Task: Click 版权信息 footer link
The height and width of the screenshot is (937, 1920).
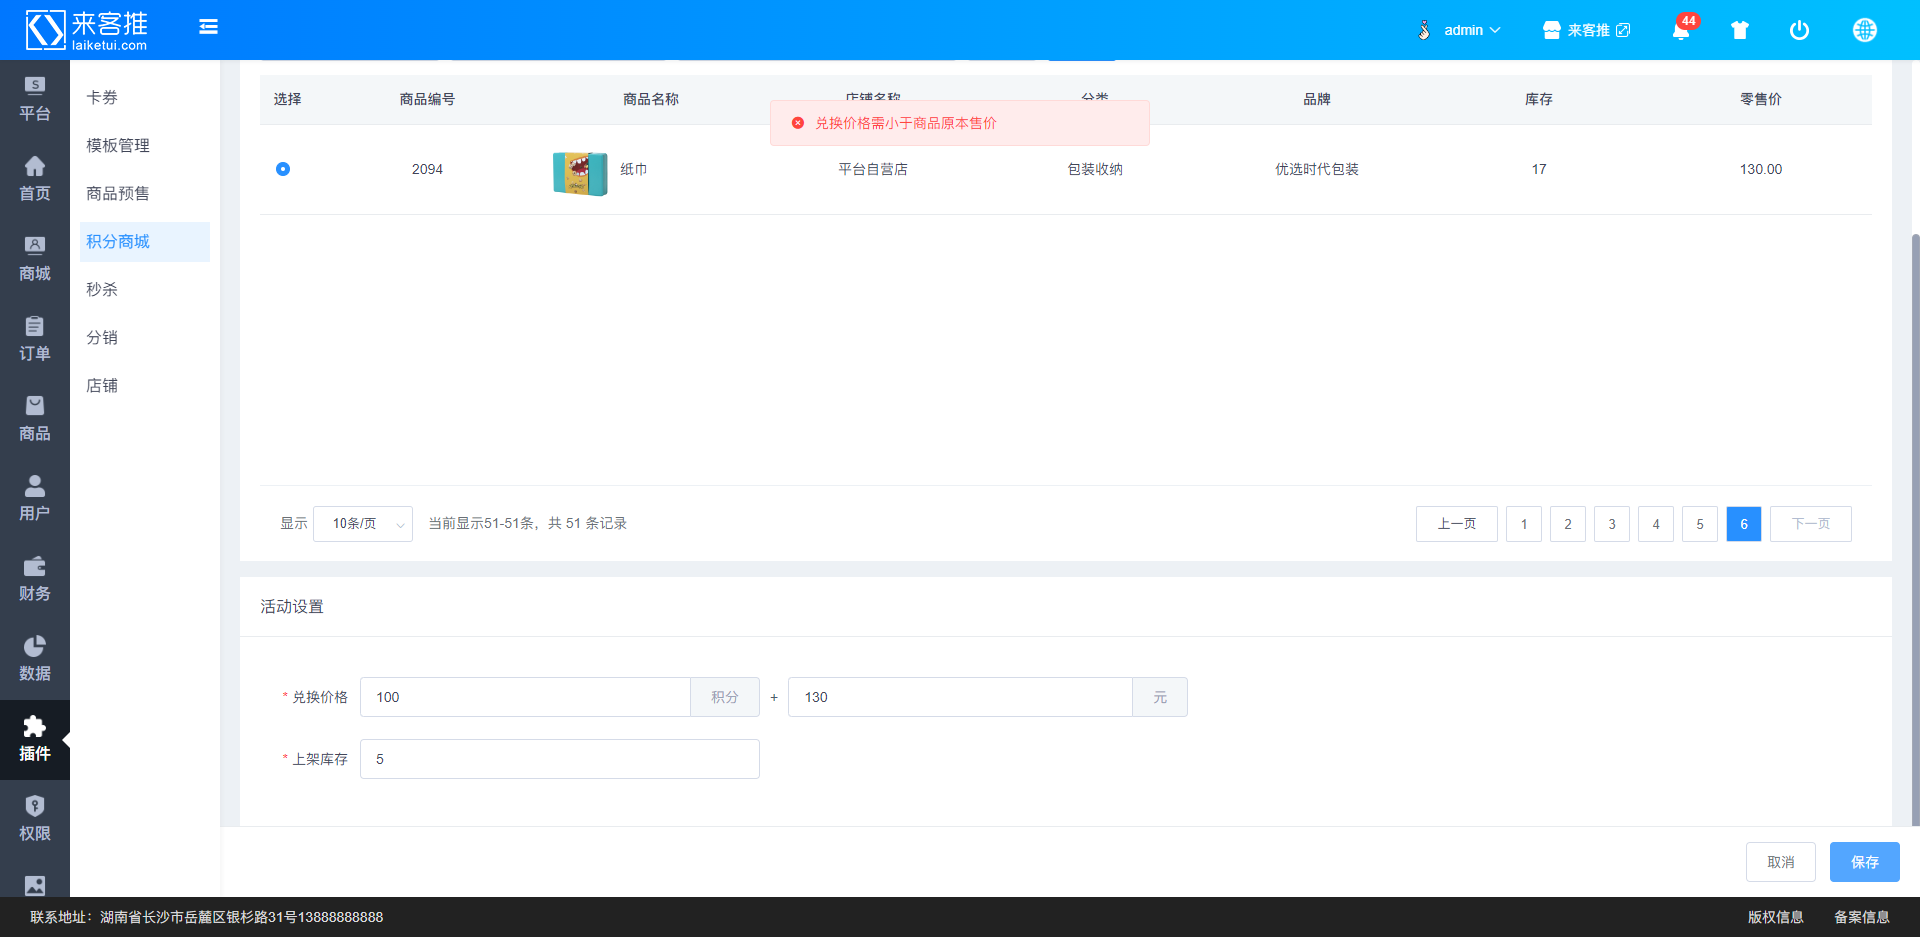Action: click(x=1776, y=917)
